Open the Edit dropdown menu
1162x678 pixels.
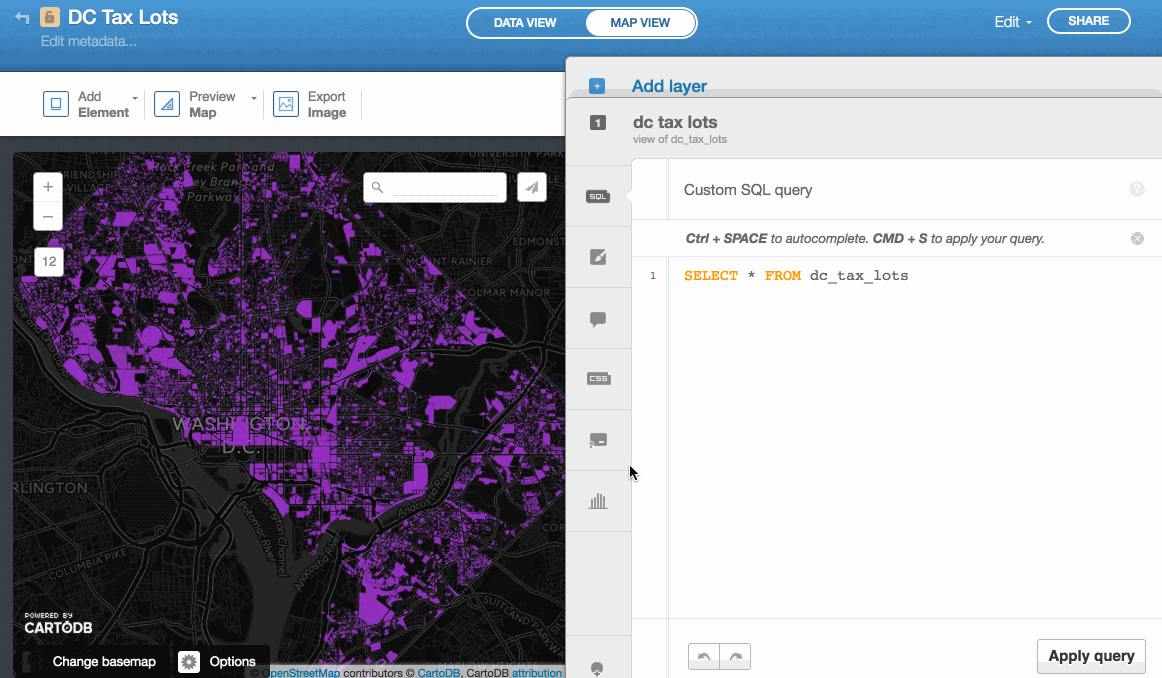1012,22
